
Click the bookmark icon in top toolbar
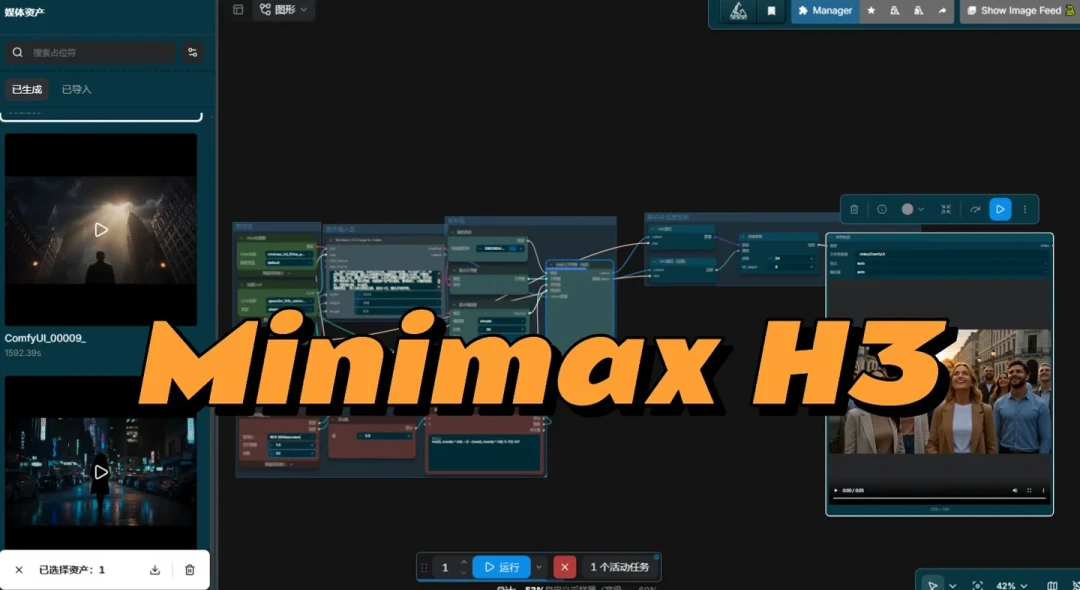[x=771, y=11]
